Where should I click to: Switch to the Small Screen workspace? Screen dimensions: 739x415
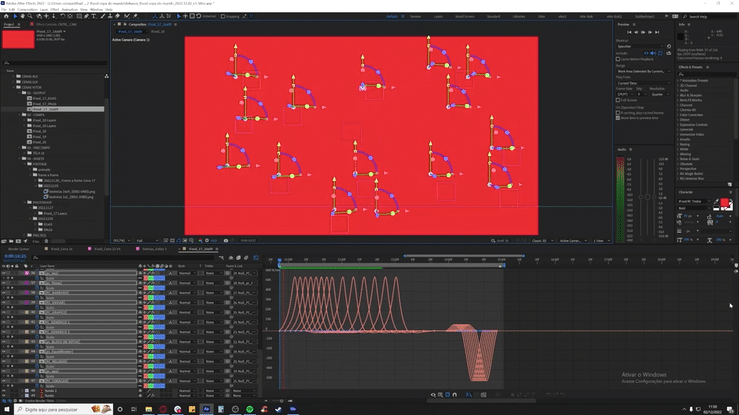465,16
